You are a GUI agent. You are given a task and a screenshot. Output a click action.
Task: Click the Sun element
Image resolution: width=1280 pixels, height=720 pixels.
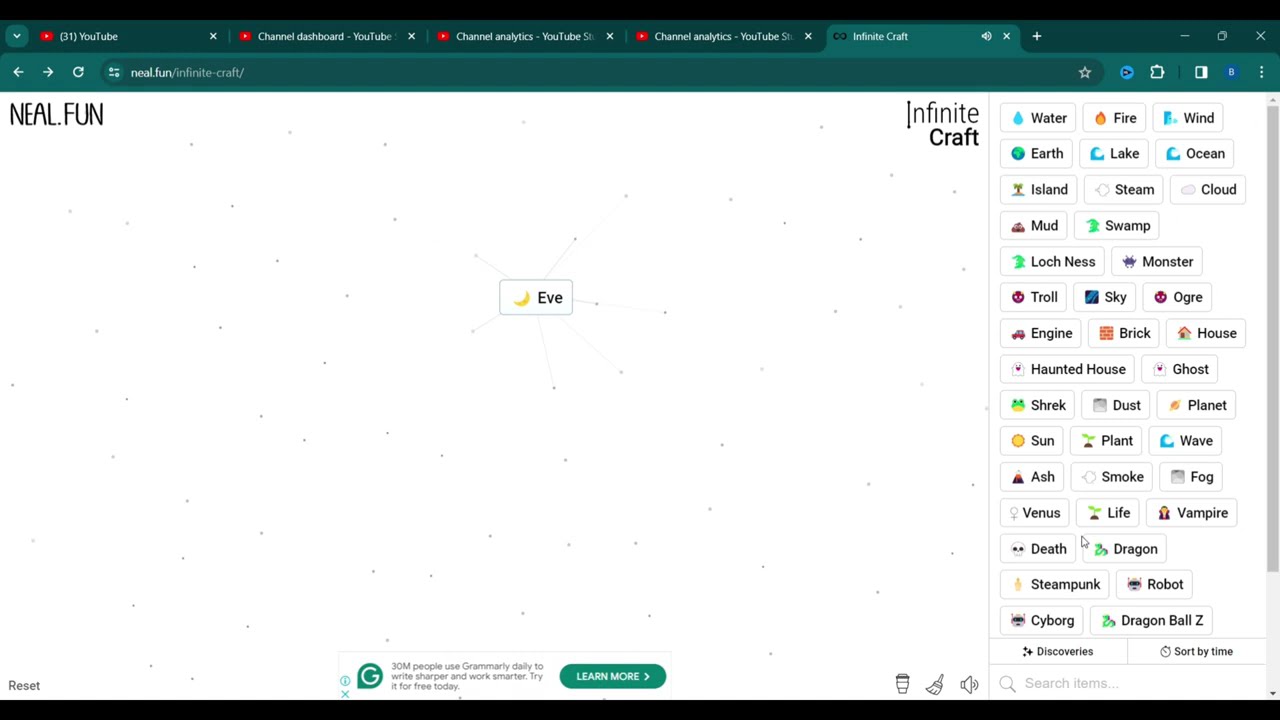pyautogui.click(x=1032, y=441)
